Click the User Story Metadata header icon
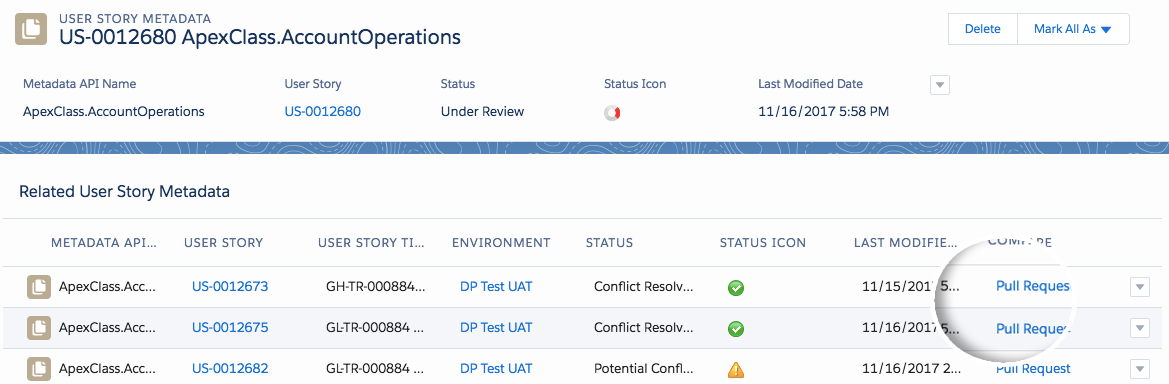 tap(31, 28)
